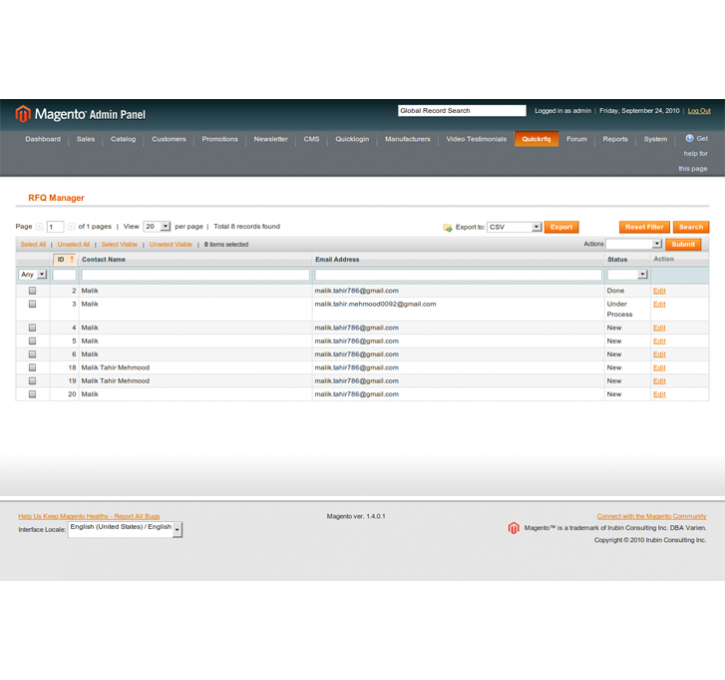Click the Contact Name column header
Screen dimensions: 725x680
pyautogui.click(x=104, y=260)
